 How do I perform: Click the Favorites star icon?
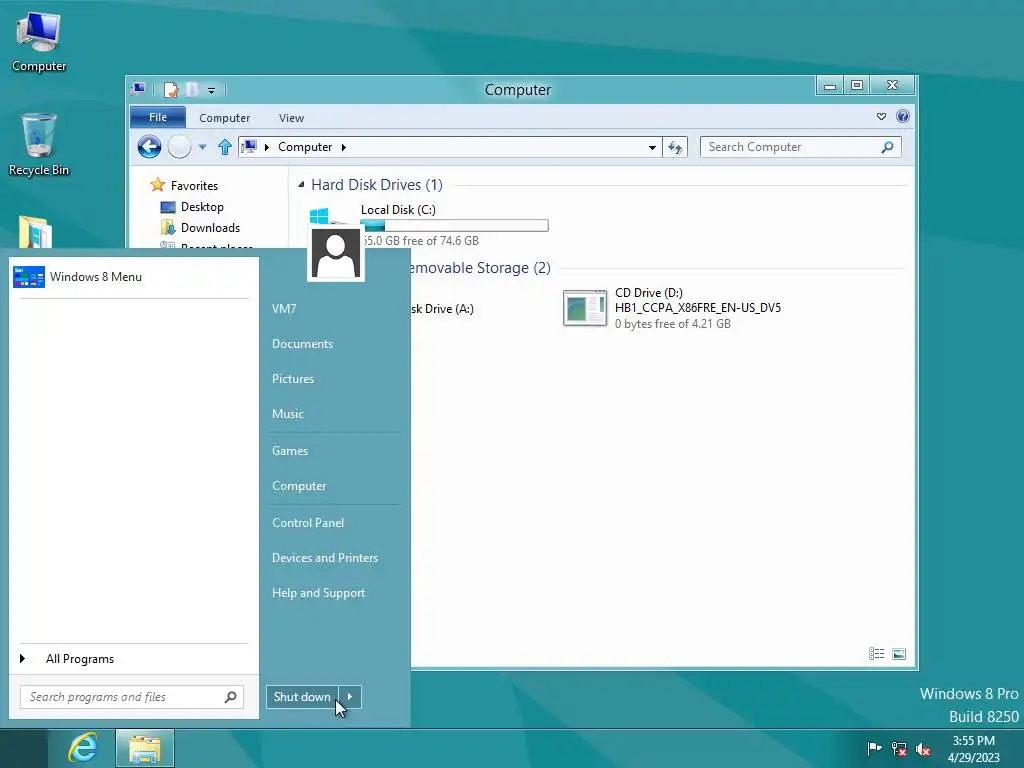point(157,185)
